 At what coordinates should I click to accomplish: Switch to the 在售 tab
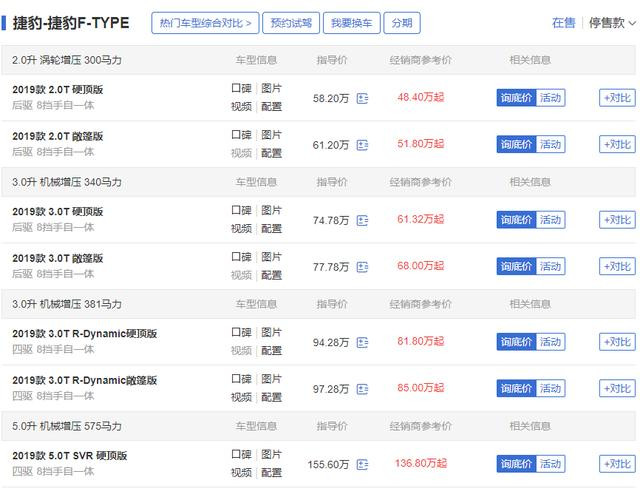(564, 23)
